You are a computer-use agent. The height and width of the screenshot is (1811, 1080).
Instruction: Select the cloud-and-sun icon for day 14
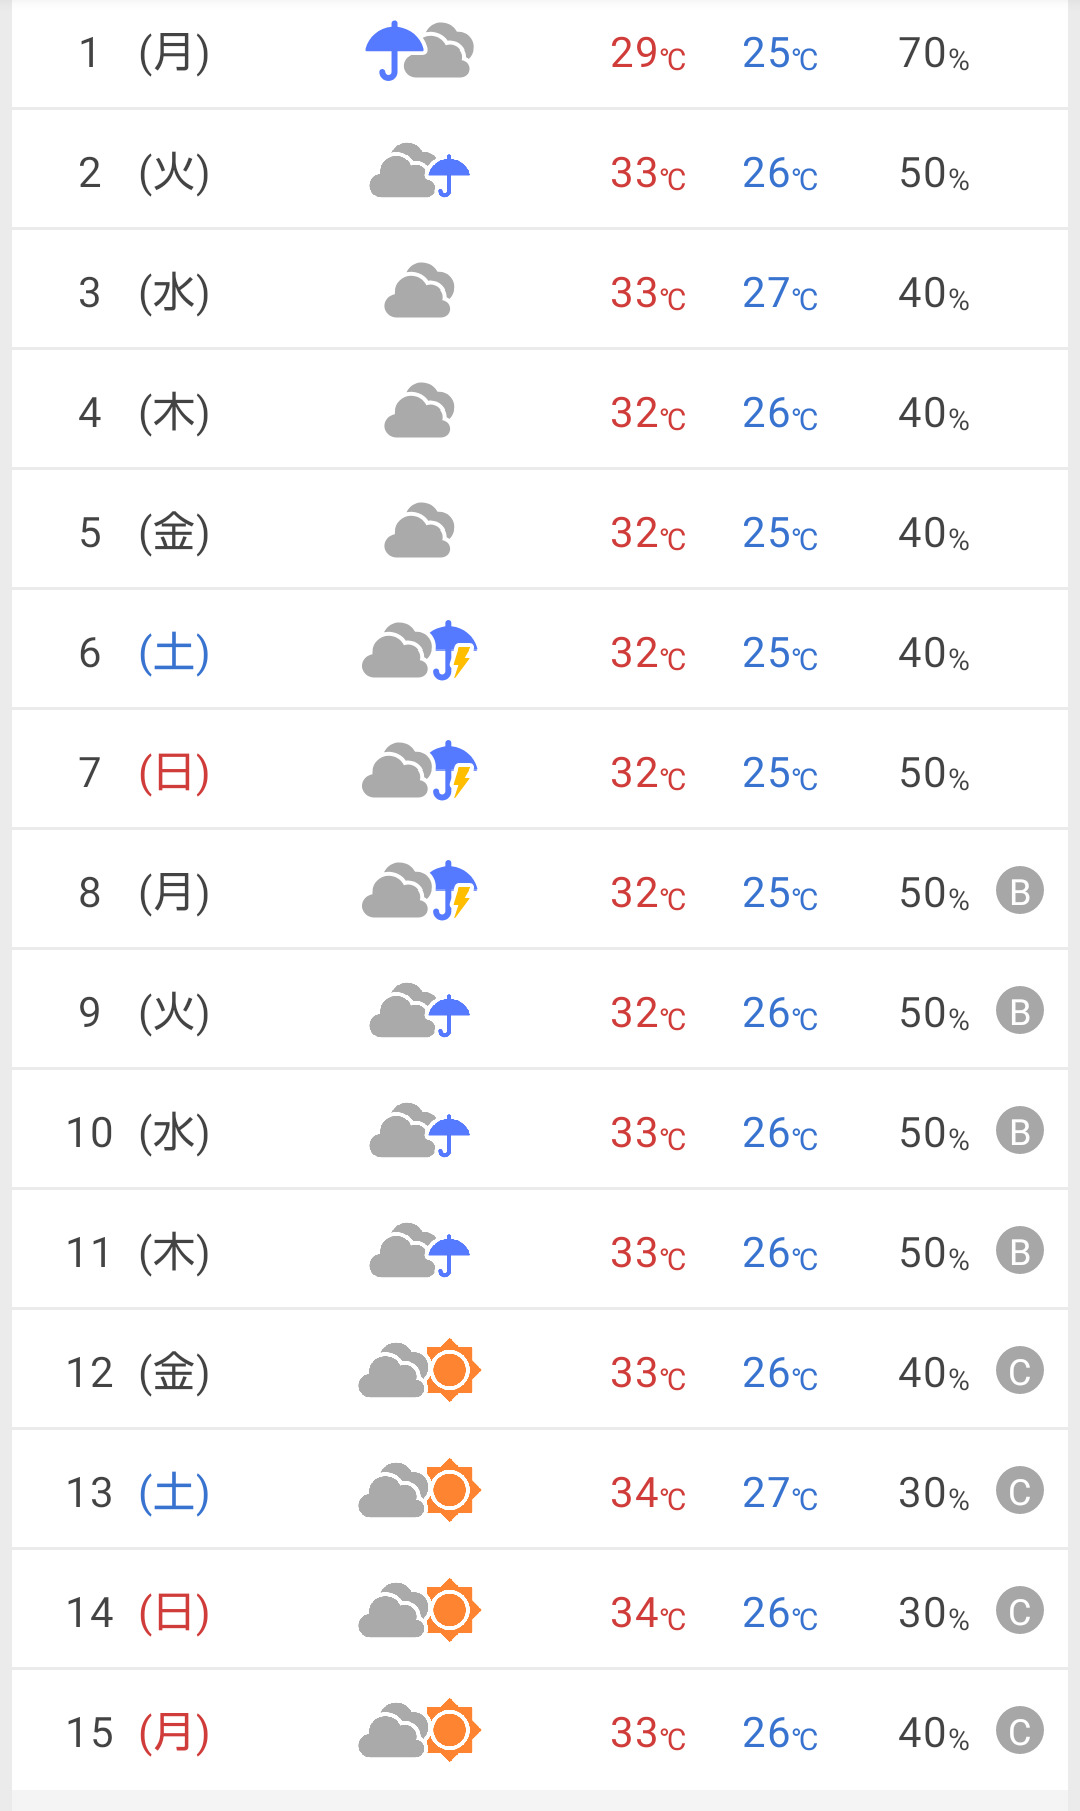coord(419,1611)
